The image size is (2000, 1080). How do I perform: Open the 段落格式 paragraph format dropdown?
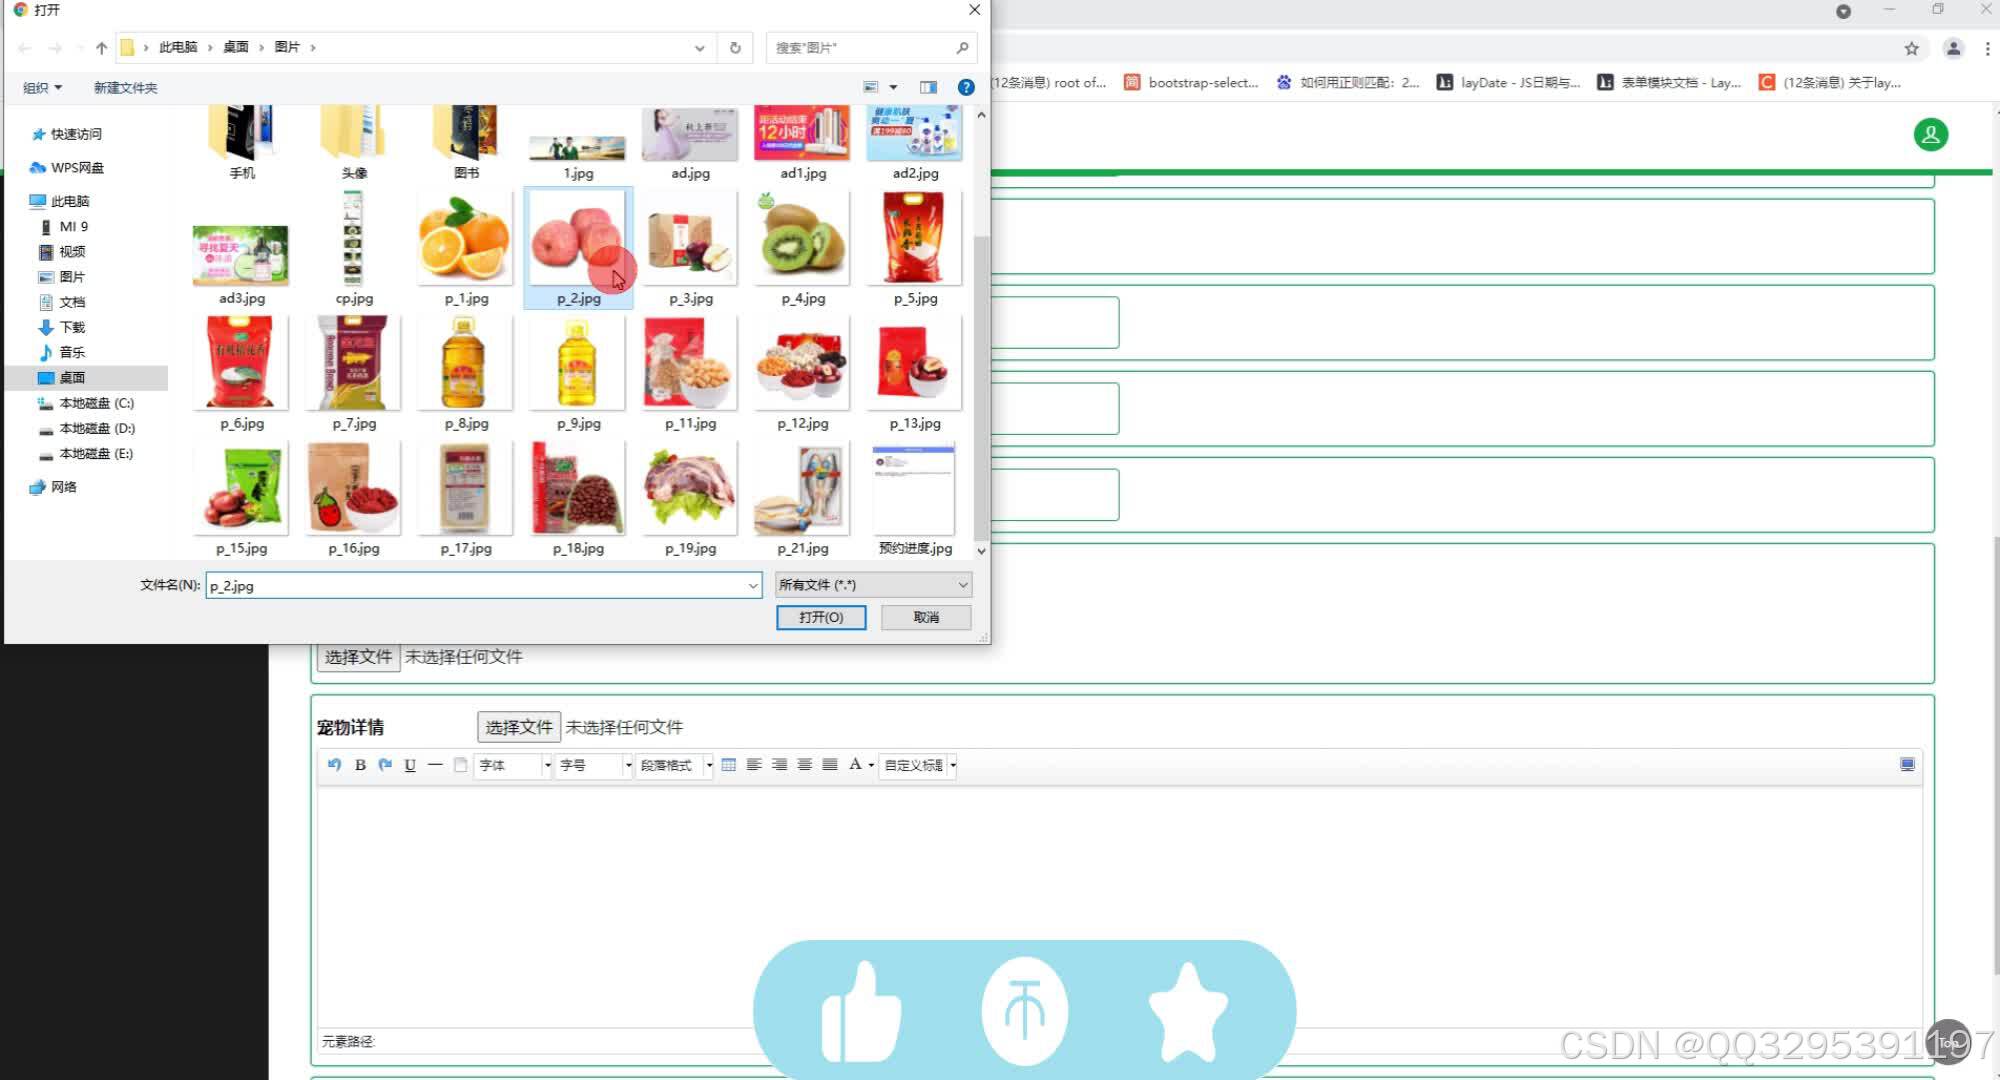[675, 765]
